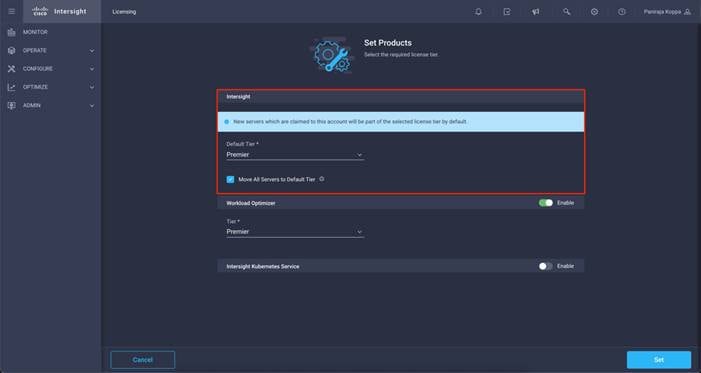This screenshot has width=701, height=373.
Task: Click the 'Select the required license tier' subtitle
Action: [401, 55]
